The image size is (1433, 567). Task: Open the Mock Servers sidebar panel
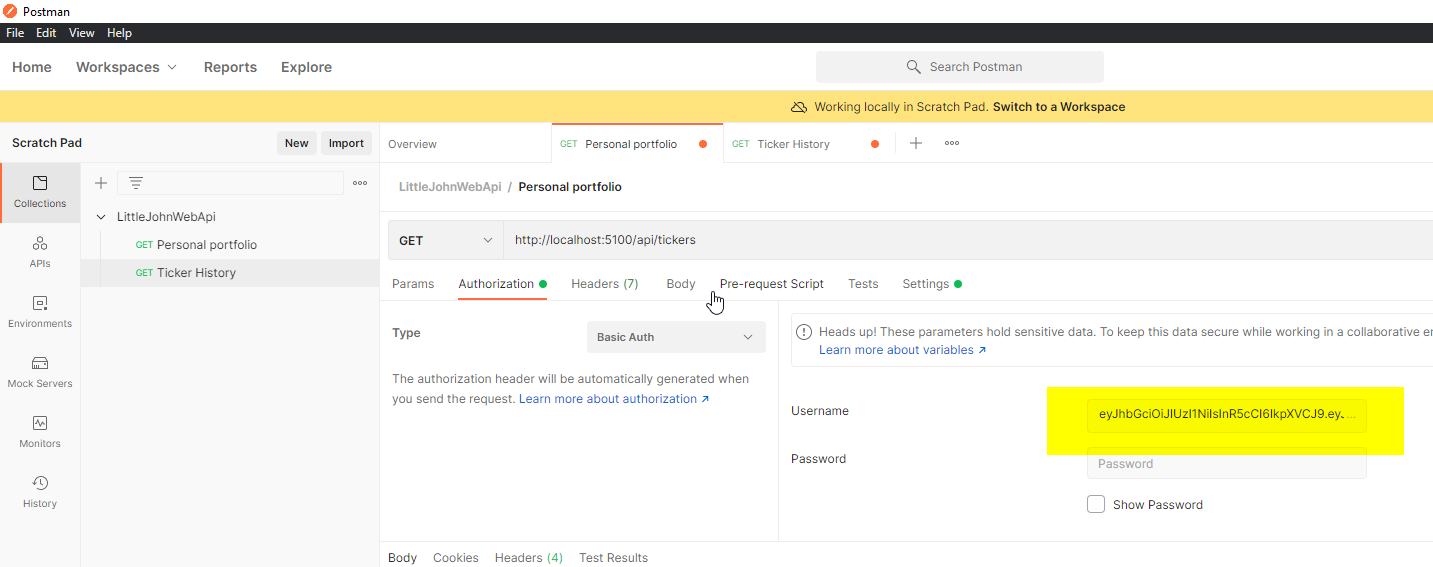tap(40, 373)
